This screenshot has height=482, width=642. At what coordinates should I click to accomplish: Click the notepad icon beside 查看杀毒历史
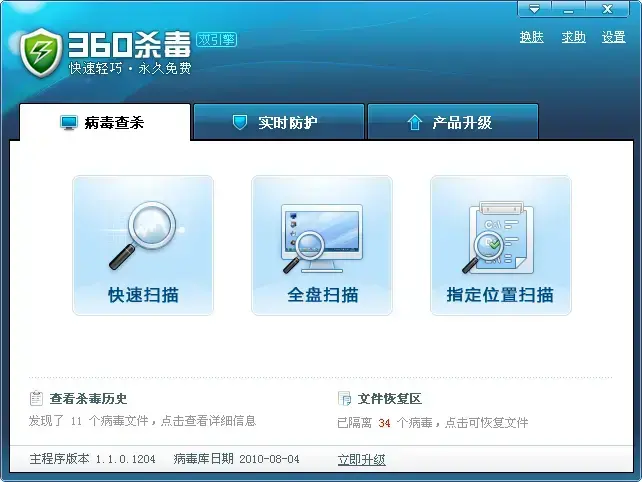point(36,398)
